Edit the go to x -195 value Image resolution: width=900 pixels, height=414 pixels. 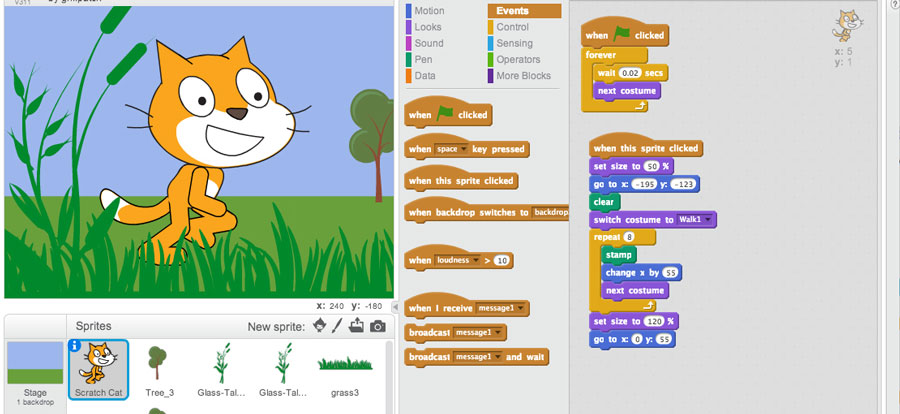pyautogui.click(x=642, y=184)
